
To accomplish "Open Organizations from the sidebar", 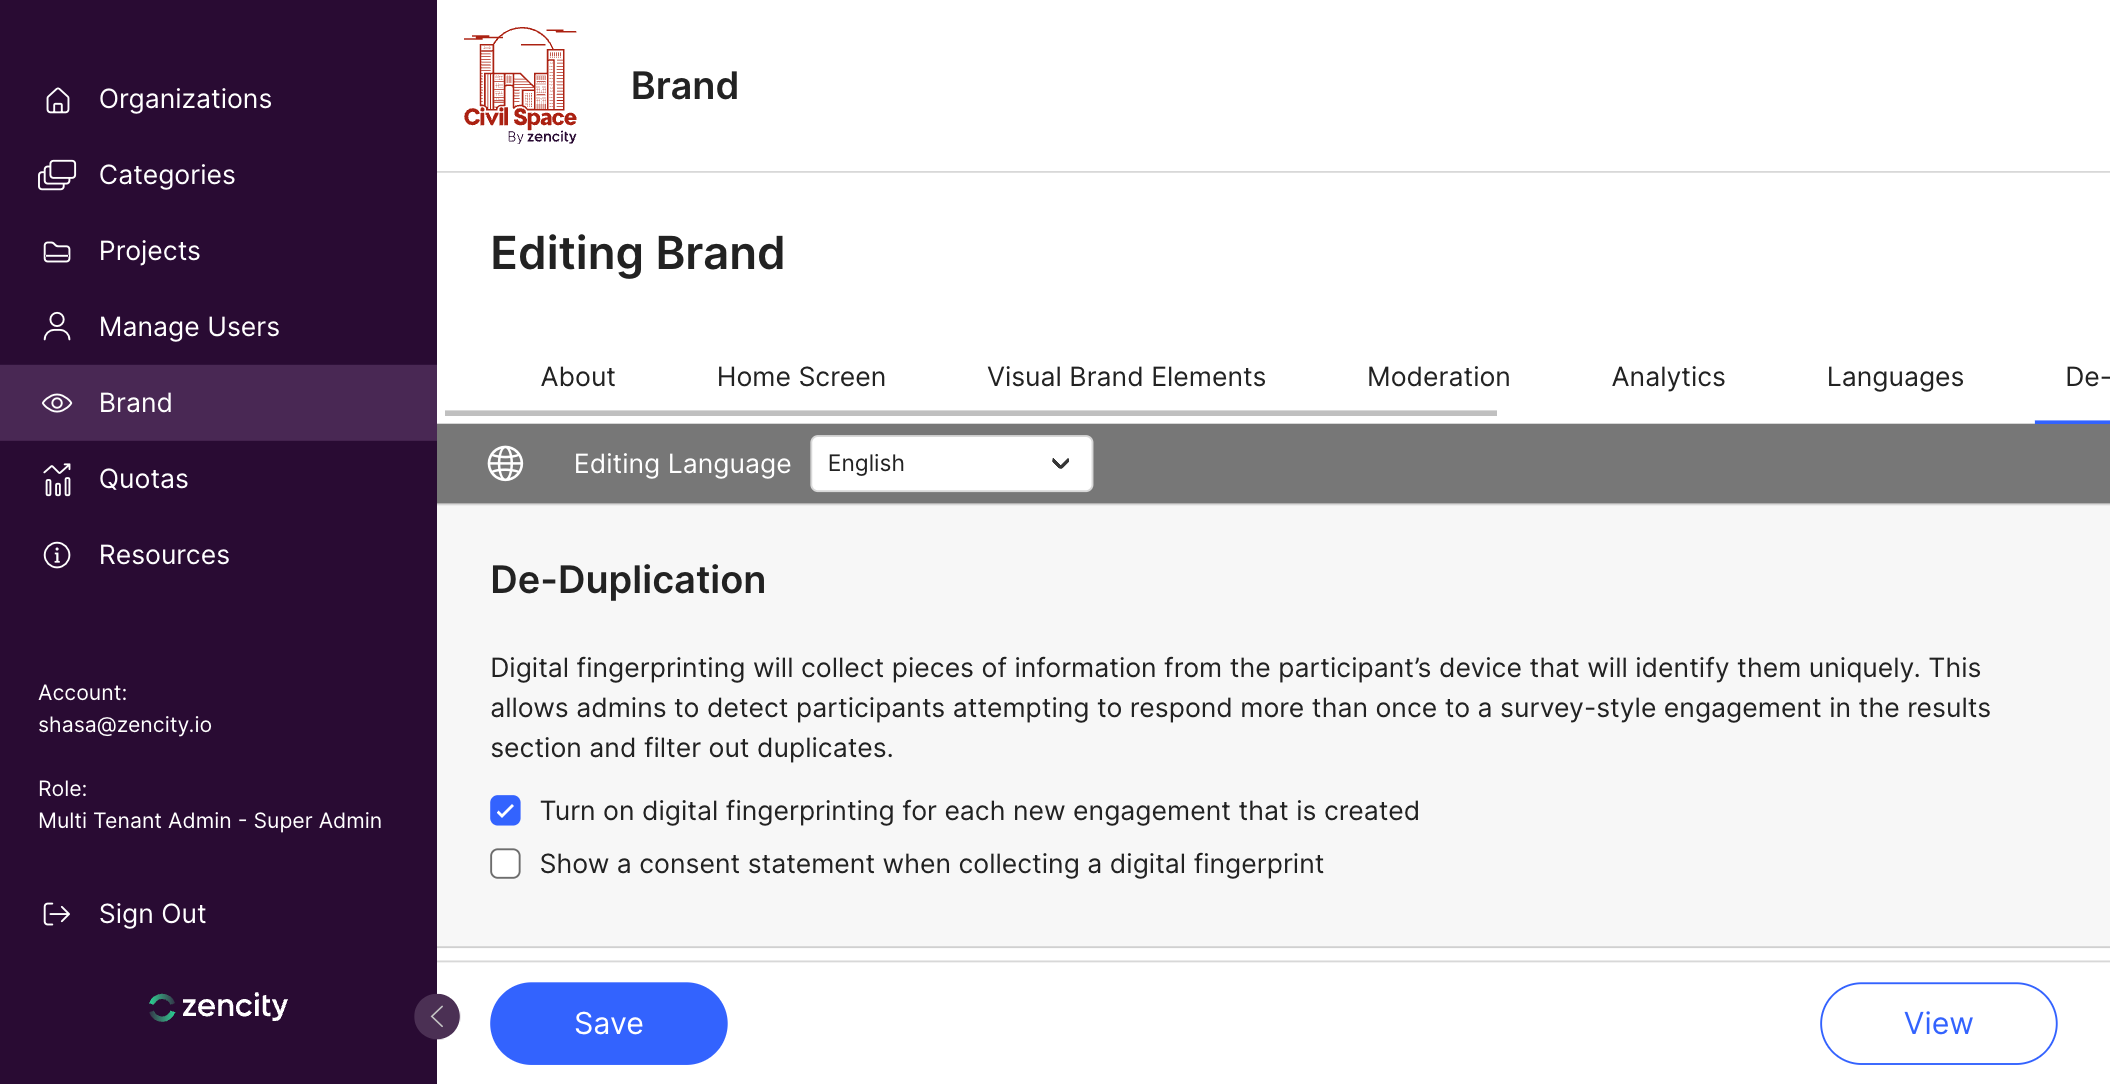I will [x=218, y=99].
